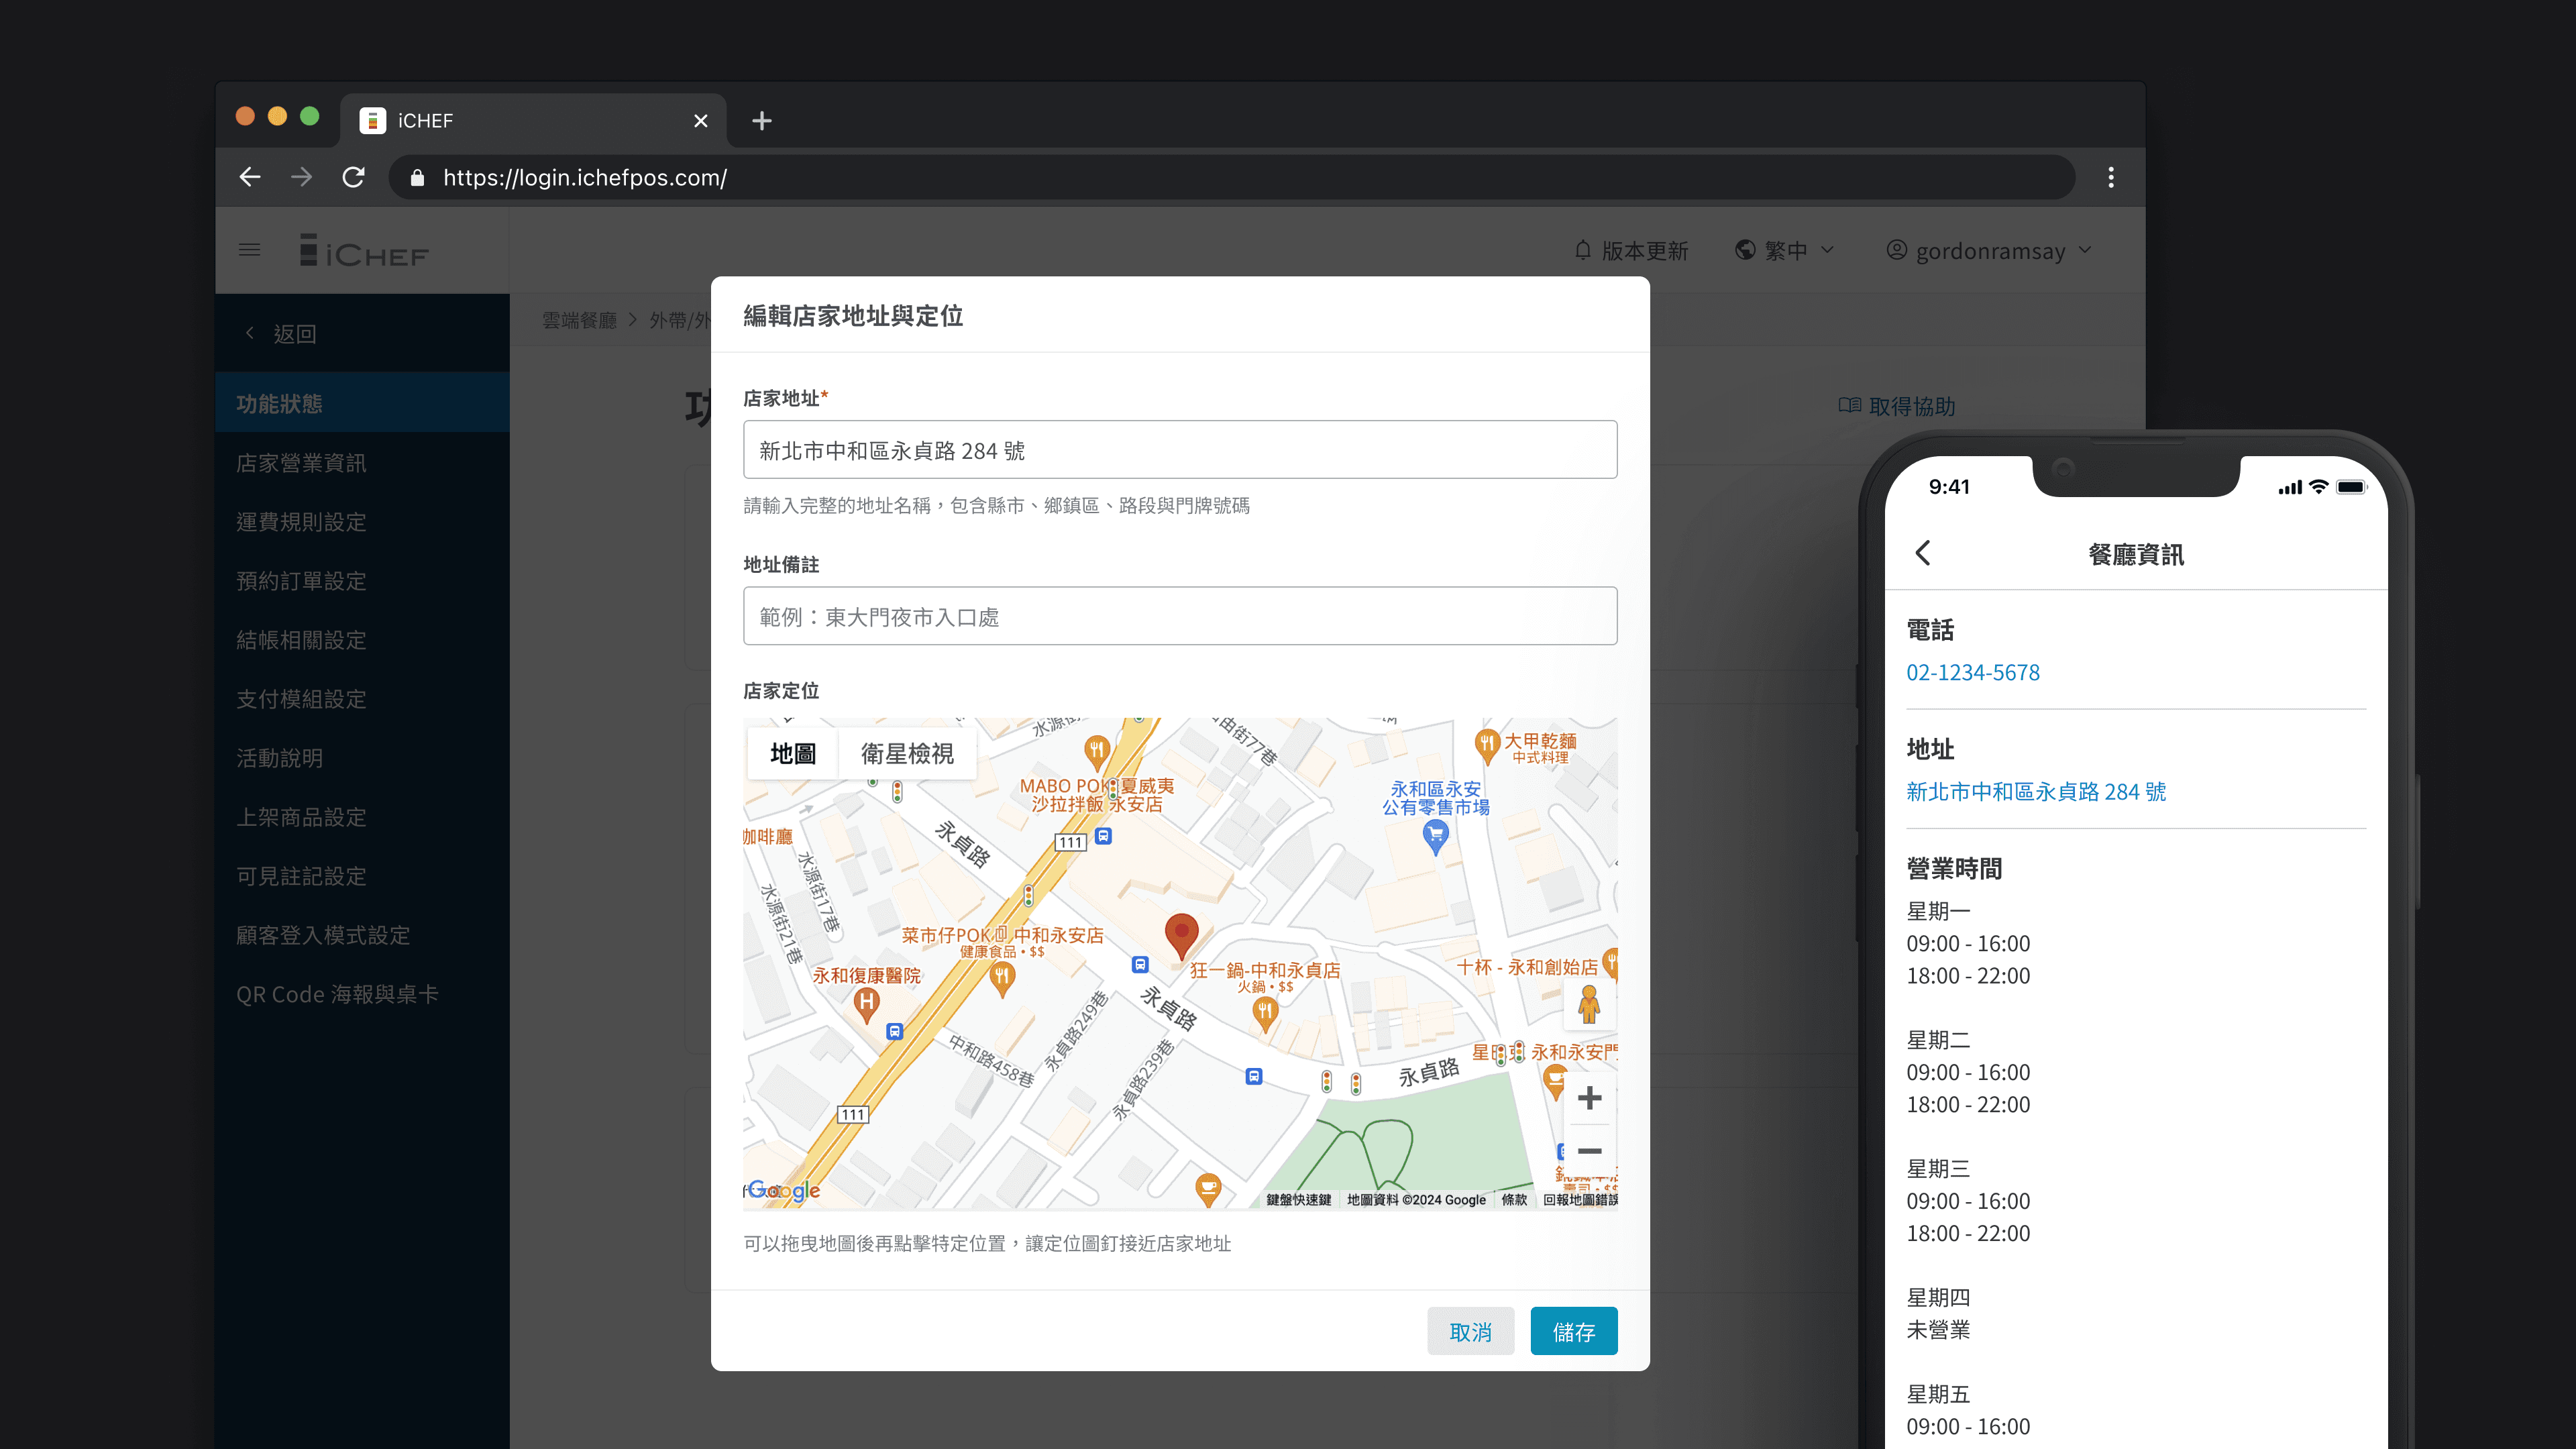The image size is (2576, 1449).
Task: Click the browser reload icon
Action: pos(353,177)
